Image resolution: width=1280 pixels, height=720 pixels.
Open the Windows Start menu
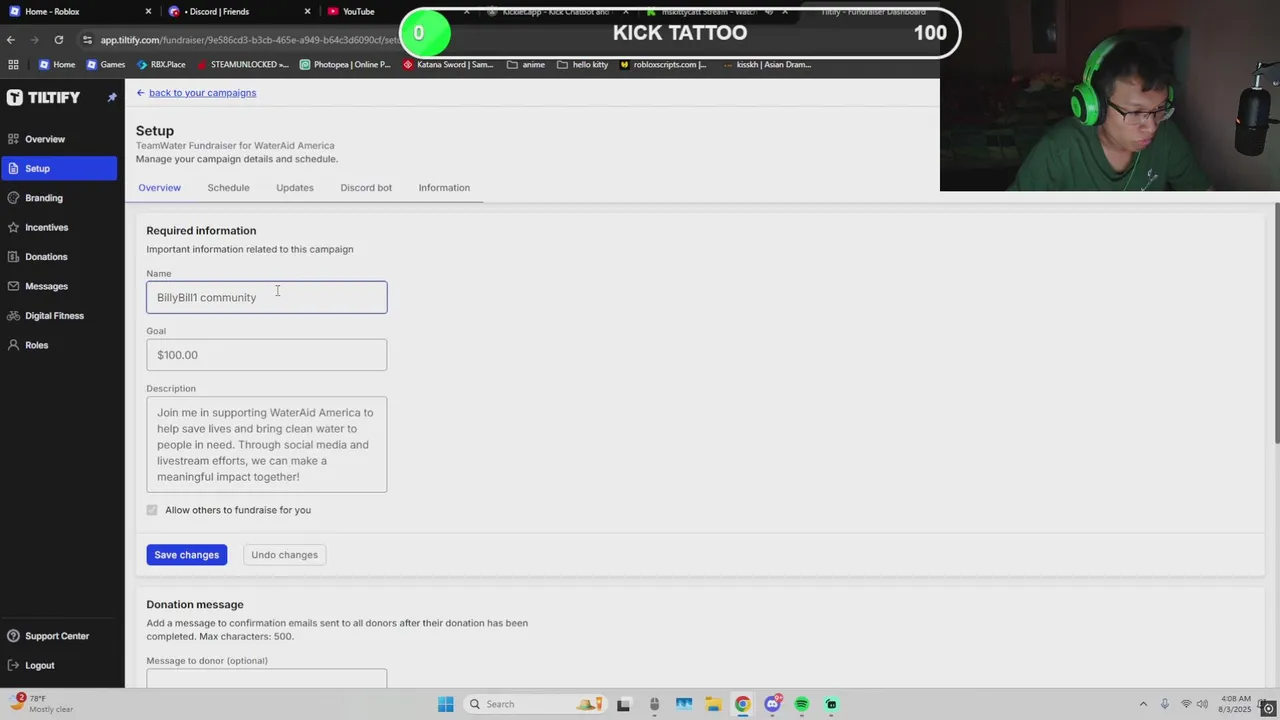coord(446,704)
